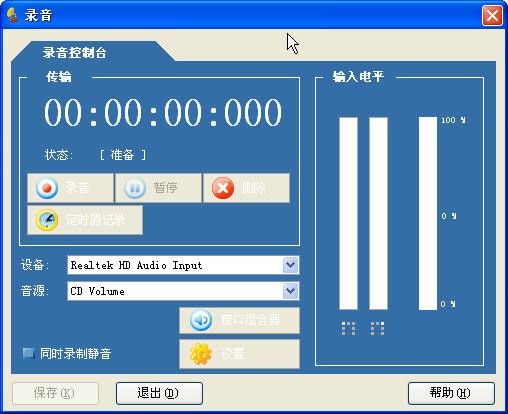The height and width of the screenshot is (414, 508).
Task: Expand the 设备 device dropdown arrow
Action: pyautogui.click(x=290, y=265)
